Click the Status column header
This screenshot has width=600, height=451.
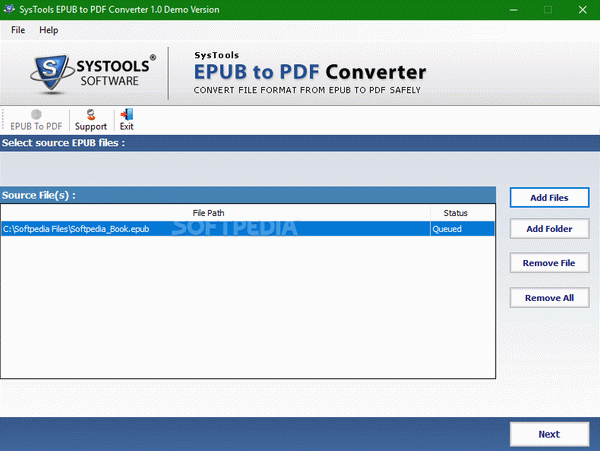click(463, 213)
